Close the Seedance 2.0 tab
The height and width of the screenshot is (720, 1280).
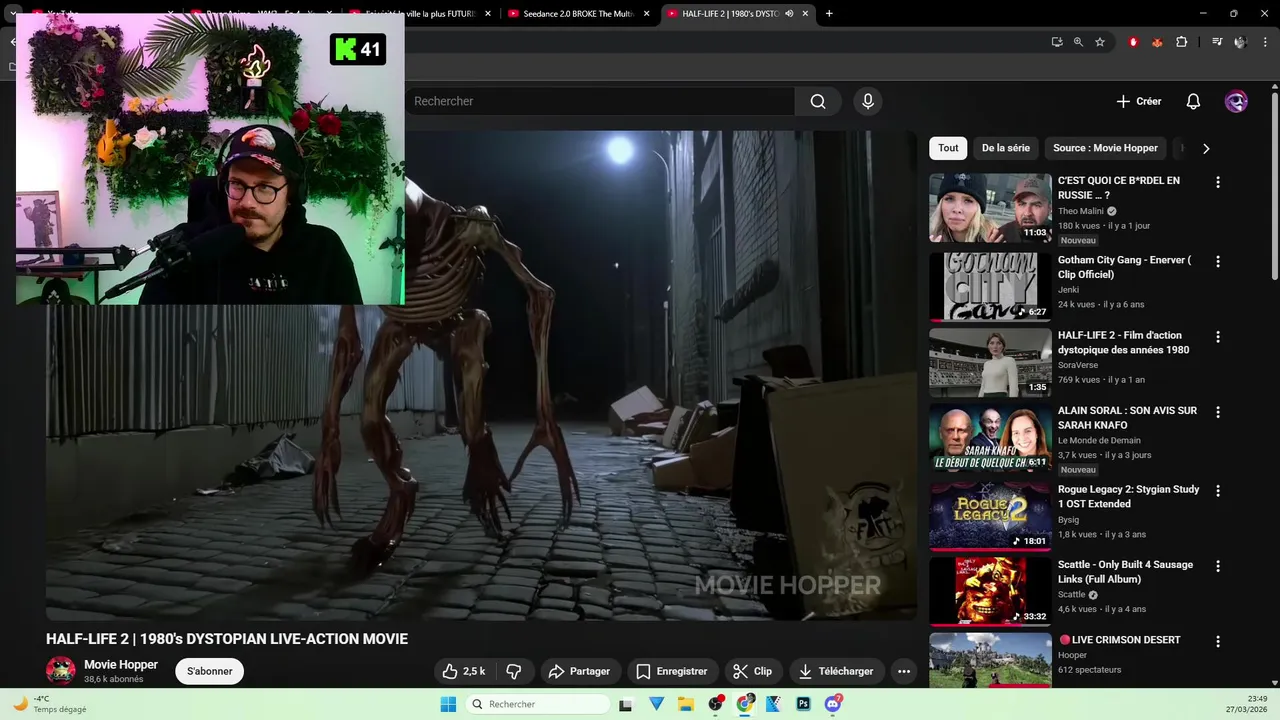point(647,13)
